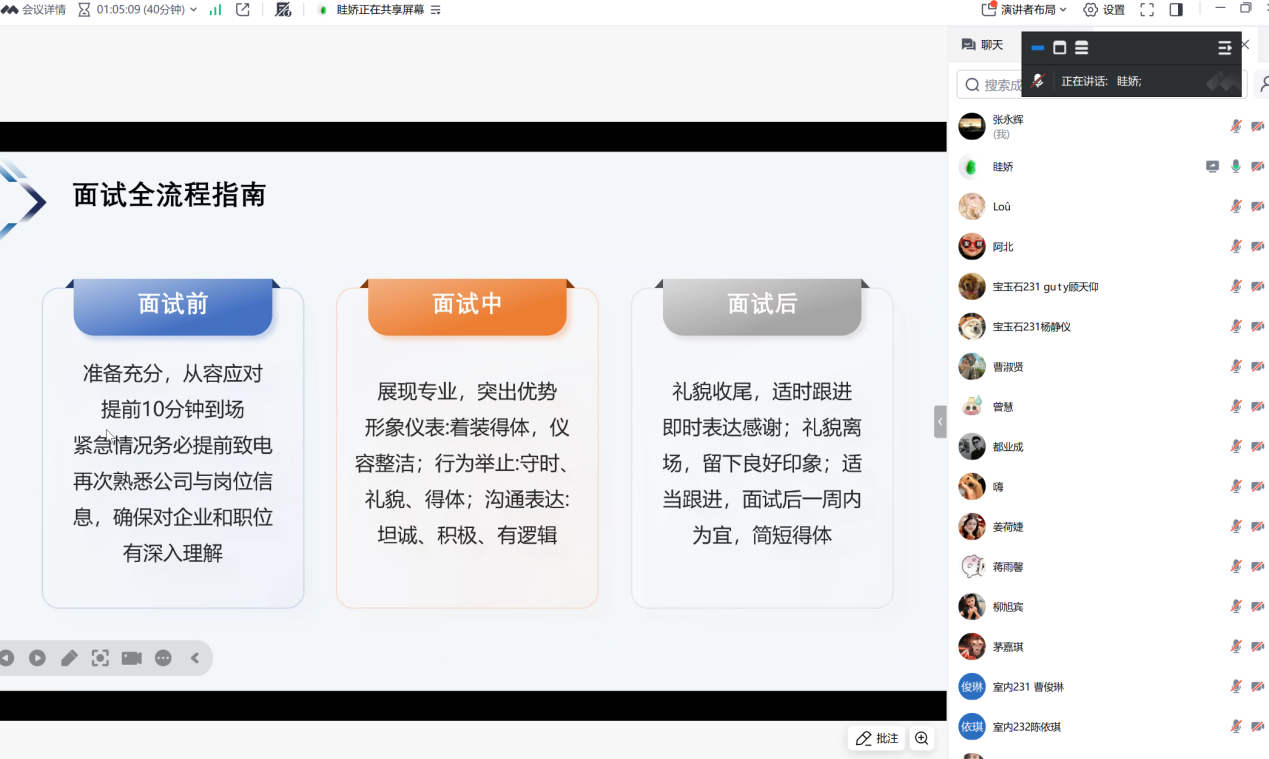This screenshot has height=759, width=1269.
Task: Open the 会议详情 meeting details
Action: coord(34,10)
